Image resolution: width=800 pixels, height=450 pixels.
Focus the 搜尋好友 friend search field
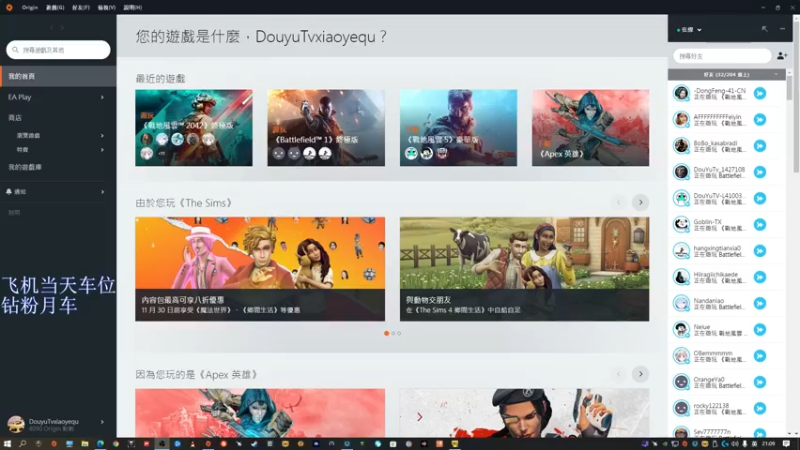coord(722,56)
